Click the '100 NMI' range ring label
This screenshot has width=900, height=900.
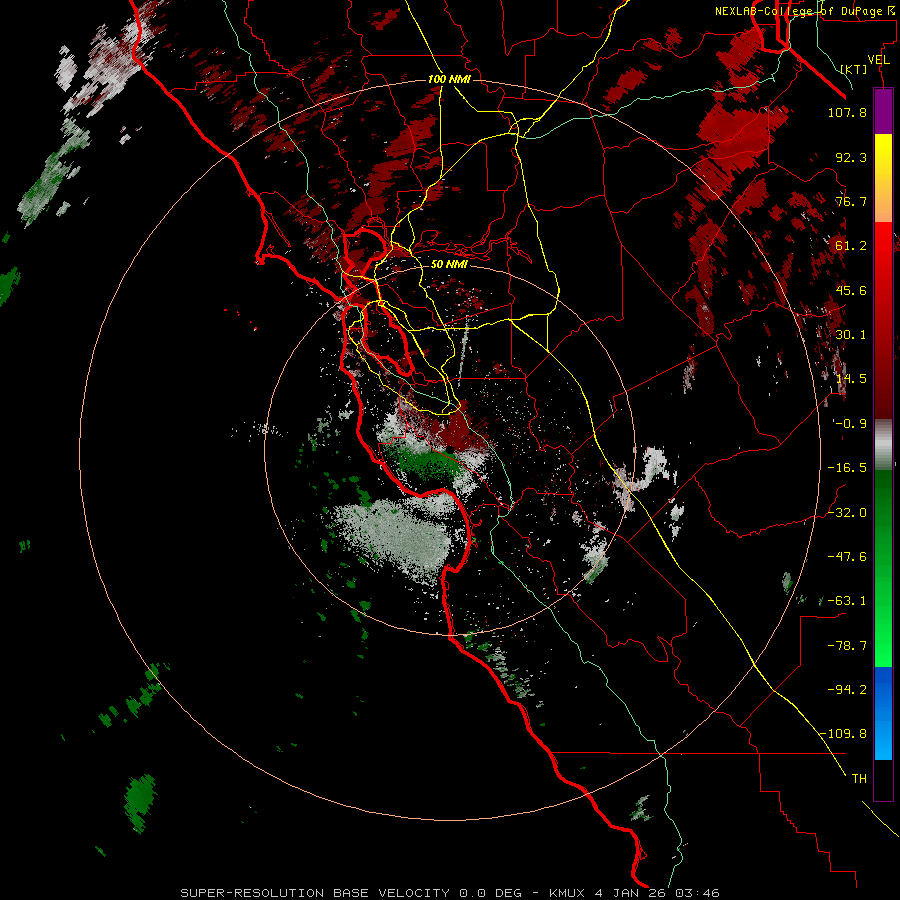tap(449, 79)
